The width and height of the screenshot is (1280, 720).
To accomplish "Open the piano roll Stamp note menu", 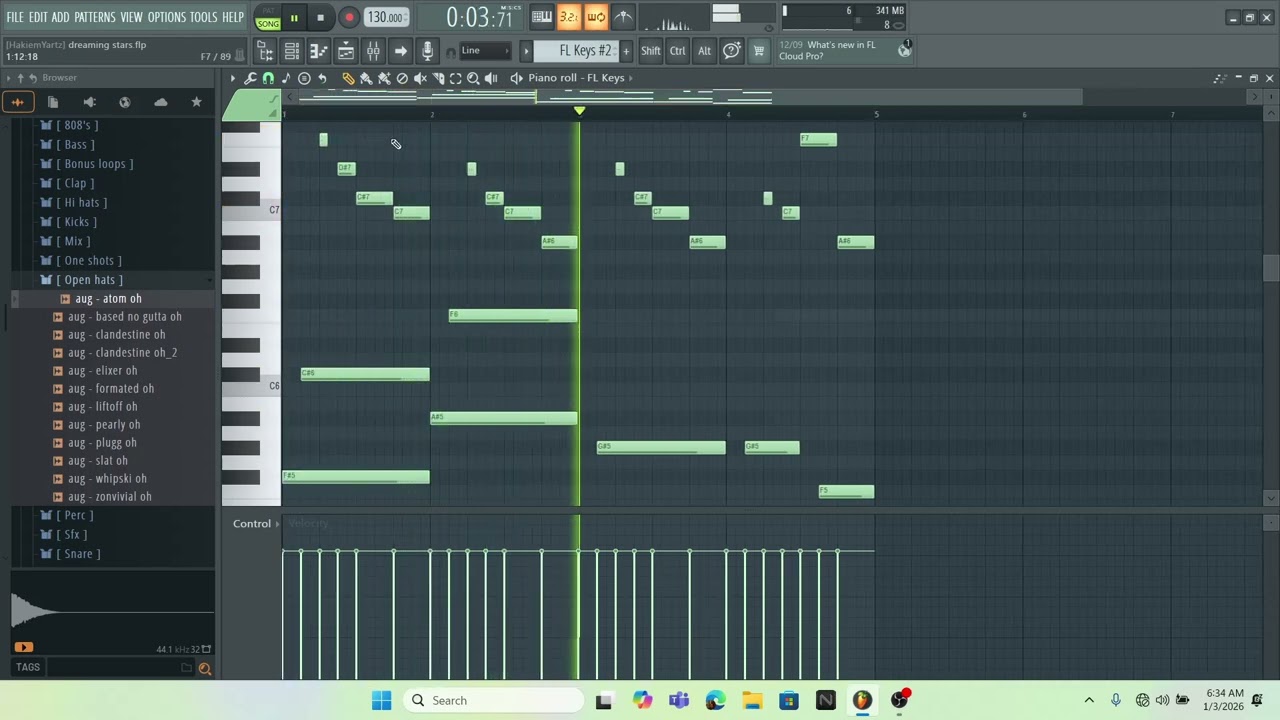I will 304,78.
